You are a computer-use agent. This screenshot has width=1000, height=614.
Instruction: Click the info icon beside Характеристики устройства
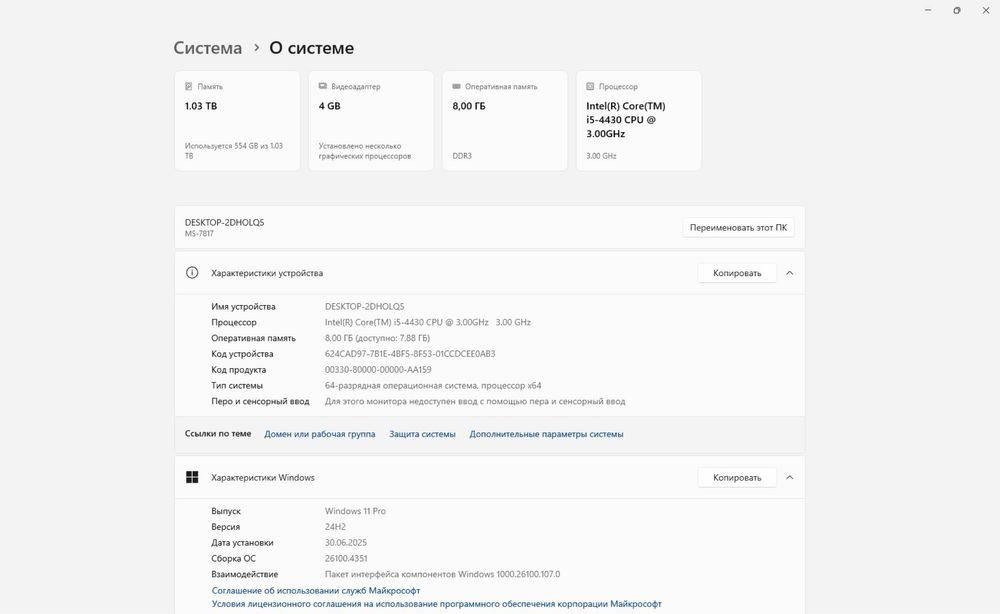pyautogui.click(x=192, y=273)
